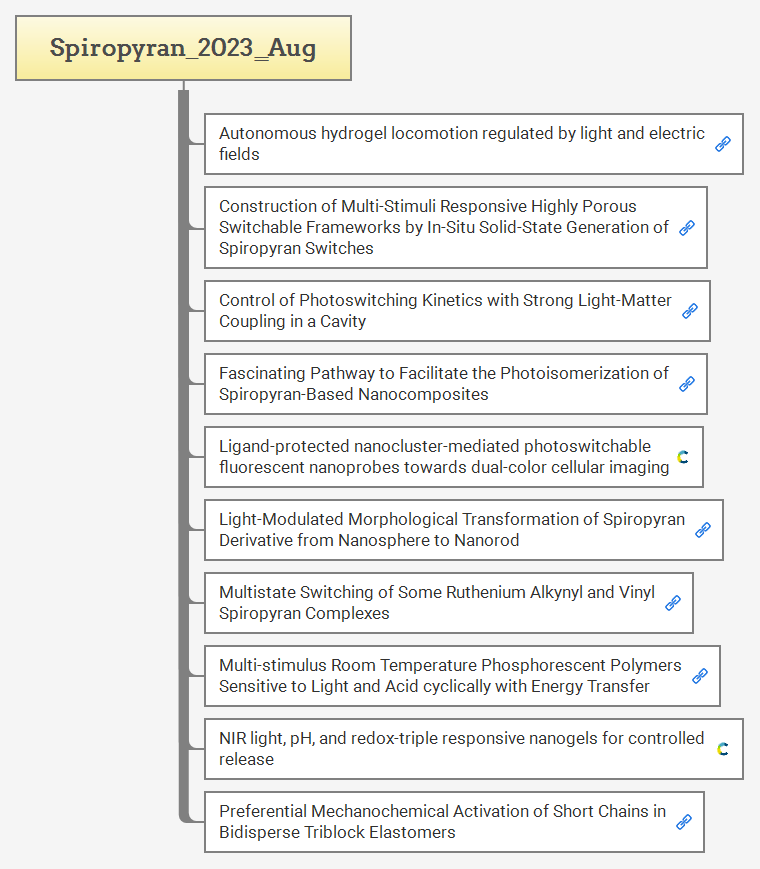Open link icon on Phosphorescent Polymers node
760x869 pixels.
point(700,676)
